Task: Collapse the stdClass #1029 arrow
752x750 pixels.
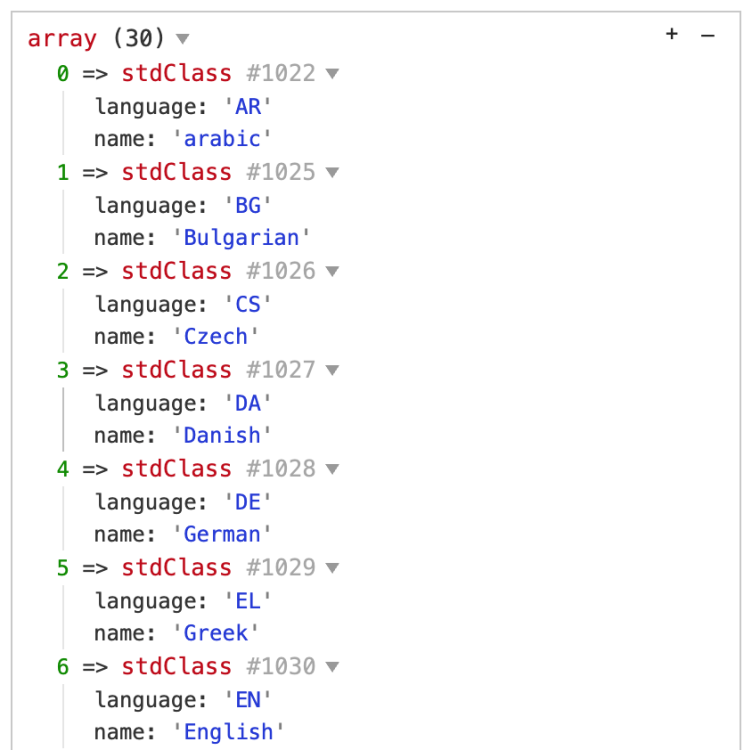Action: [x=332, y=568]
